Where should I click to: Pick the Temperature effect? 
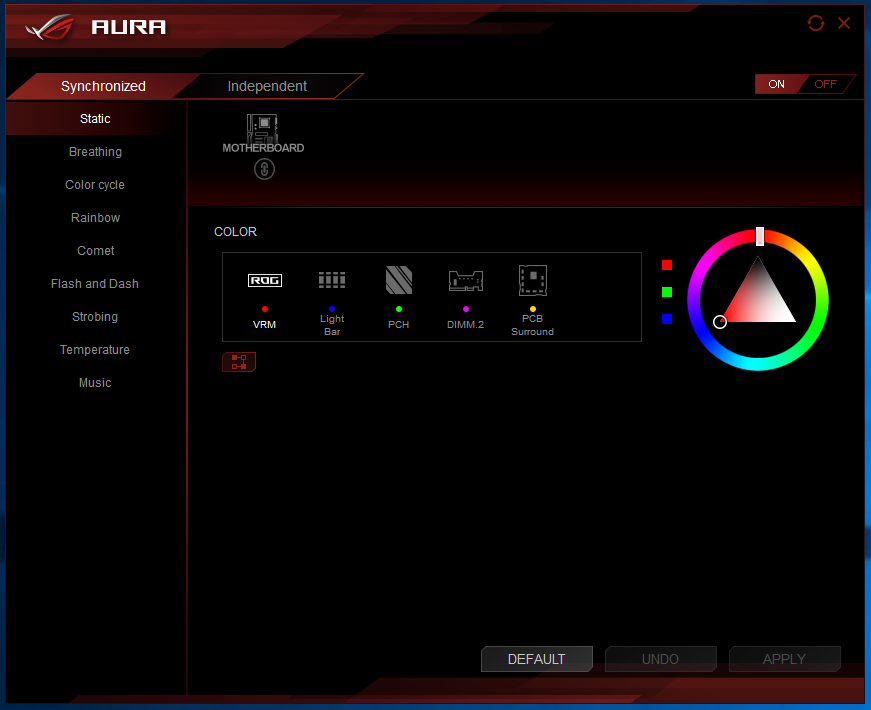(x=96, y=349)
